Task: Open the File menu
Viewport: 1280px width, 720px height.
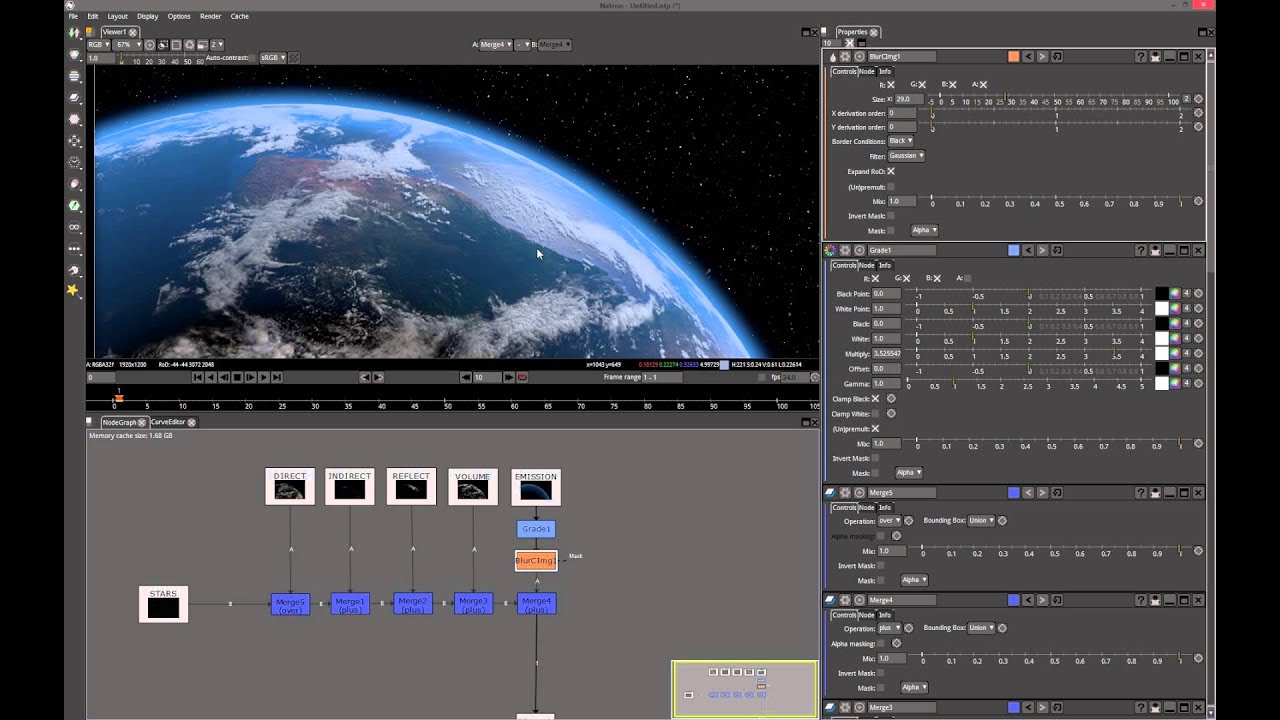Action: (x=73, y=16)
